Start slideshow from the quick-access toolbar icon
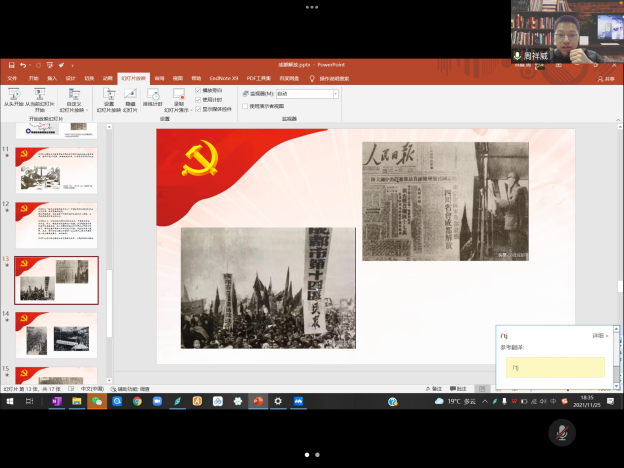This screenshot has height=468, width=624. pyautogui.click(x=50, y=65)
